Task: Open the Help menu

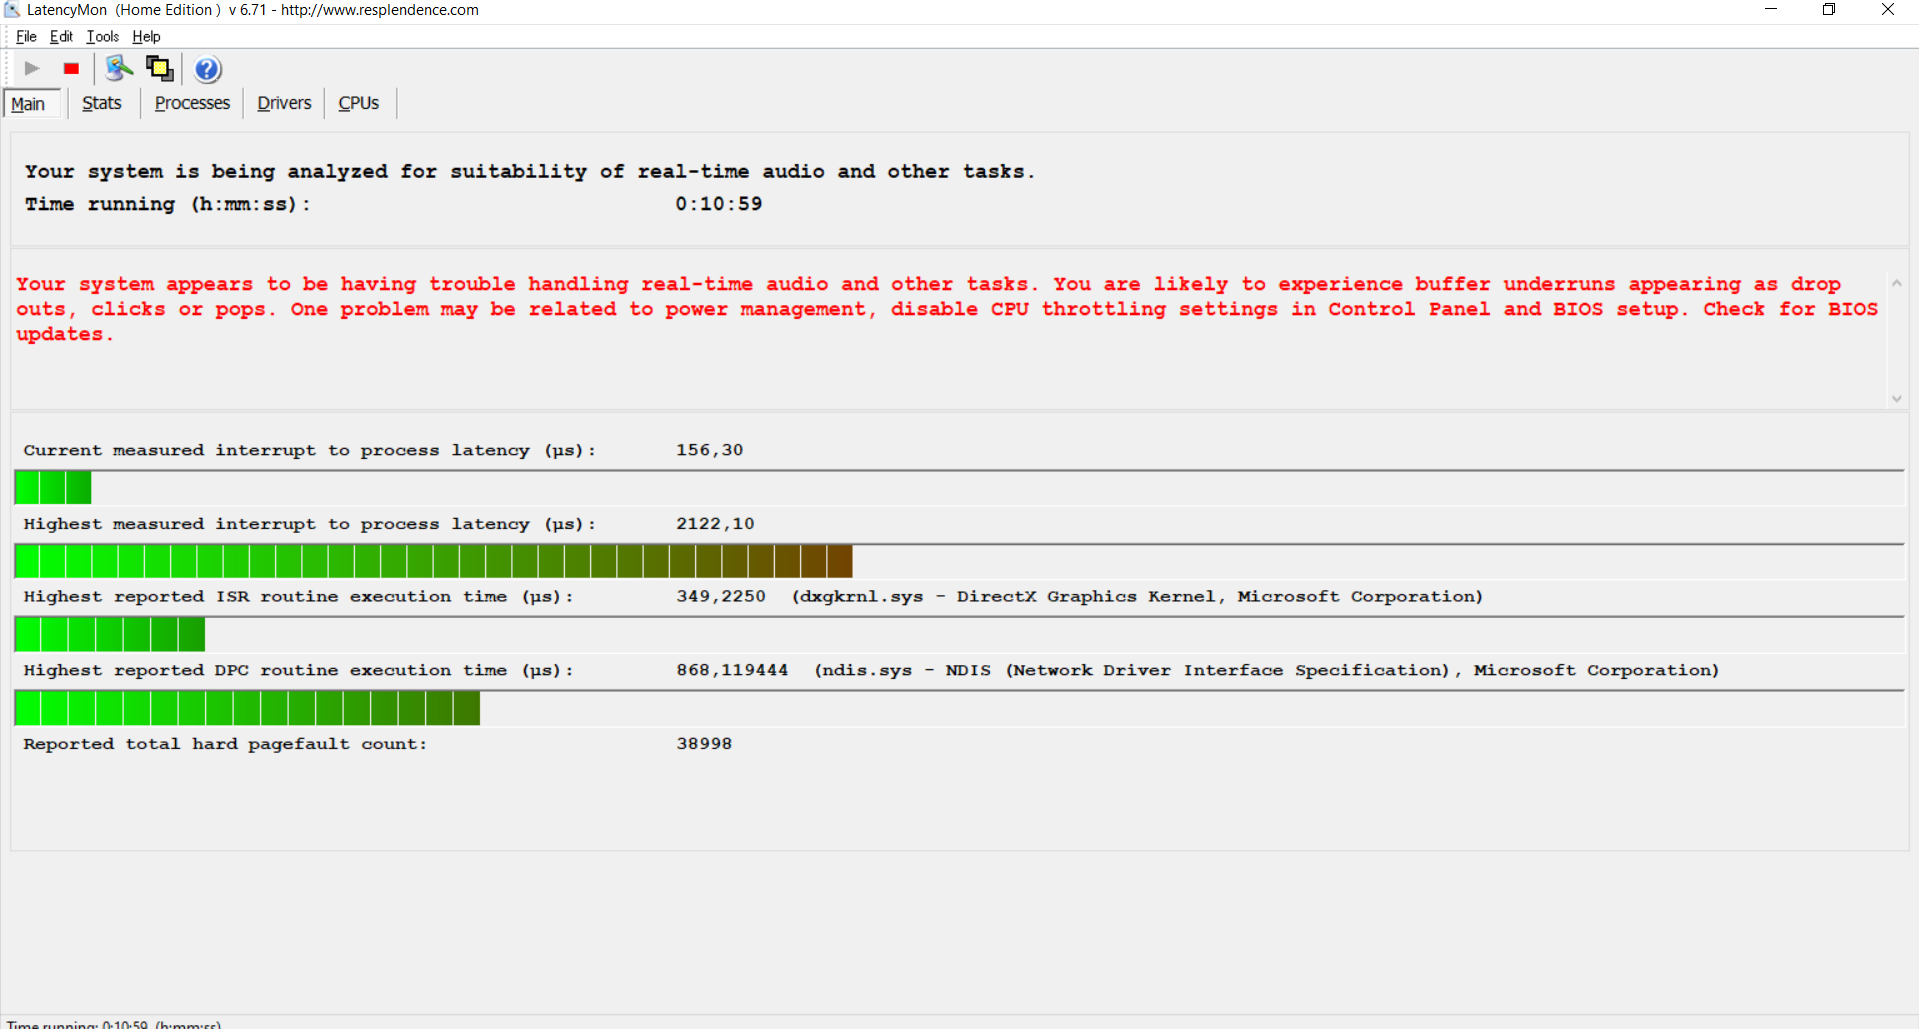Action: coord(146,37)
